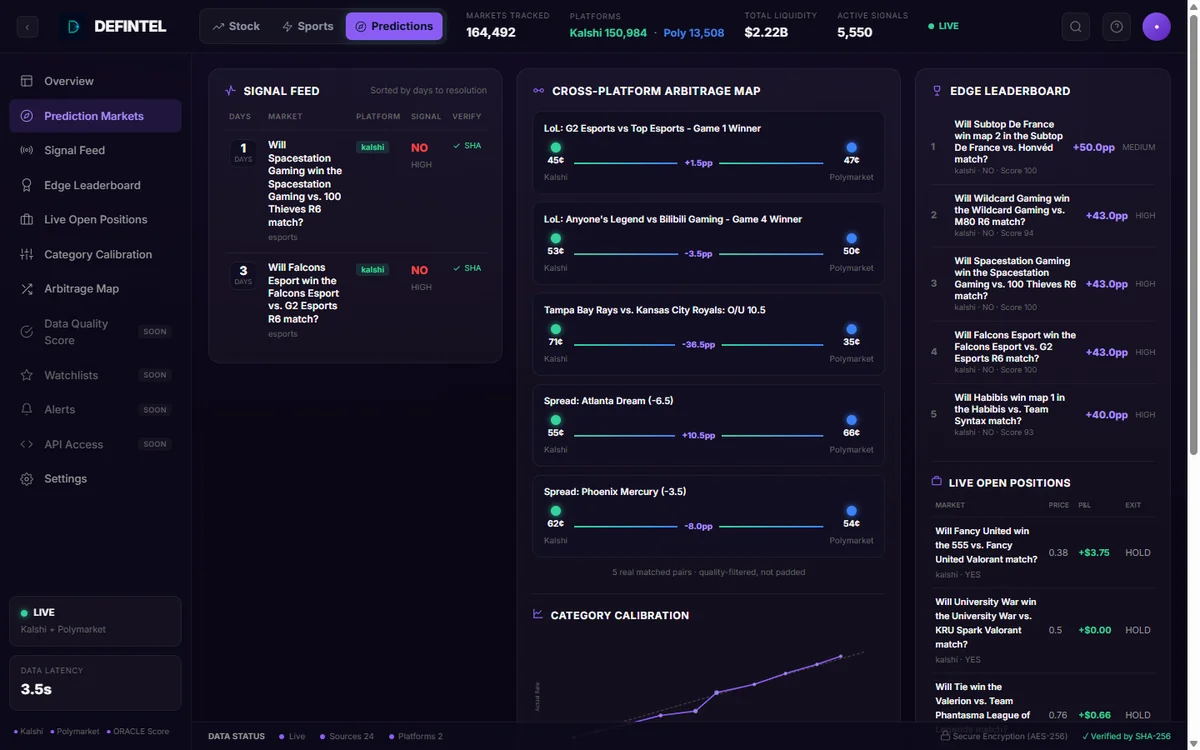Screen dimensions: 1200x750
Task: Open Signal Feed in the sidebar
Action: (95, 150)
